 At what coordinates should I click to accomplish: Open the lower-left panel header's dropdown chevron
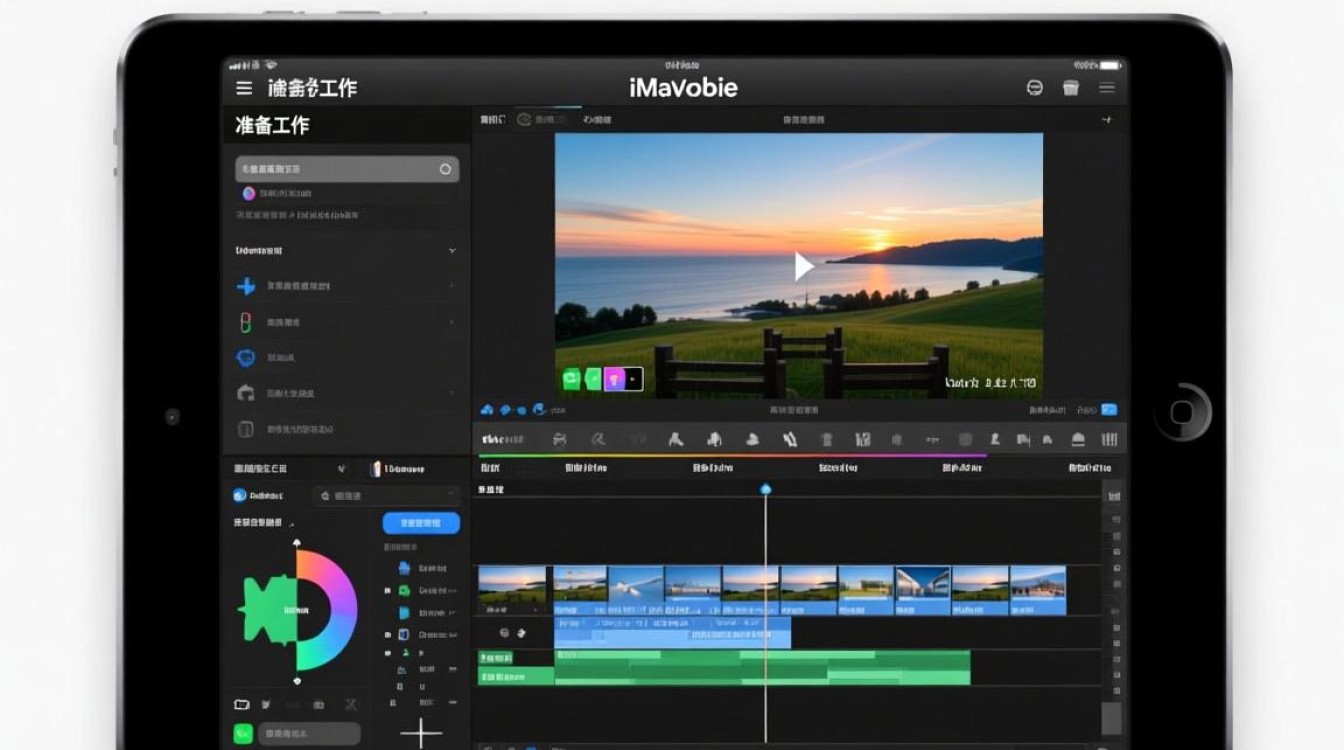[x=341, y=468]
